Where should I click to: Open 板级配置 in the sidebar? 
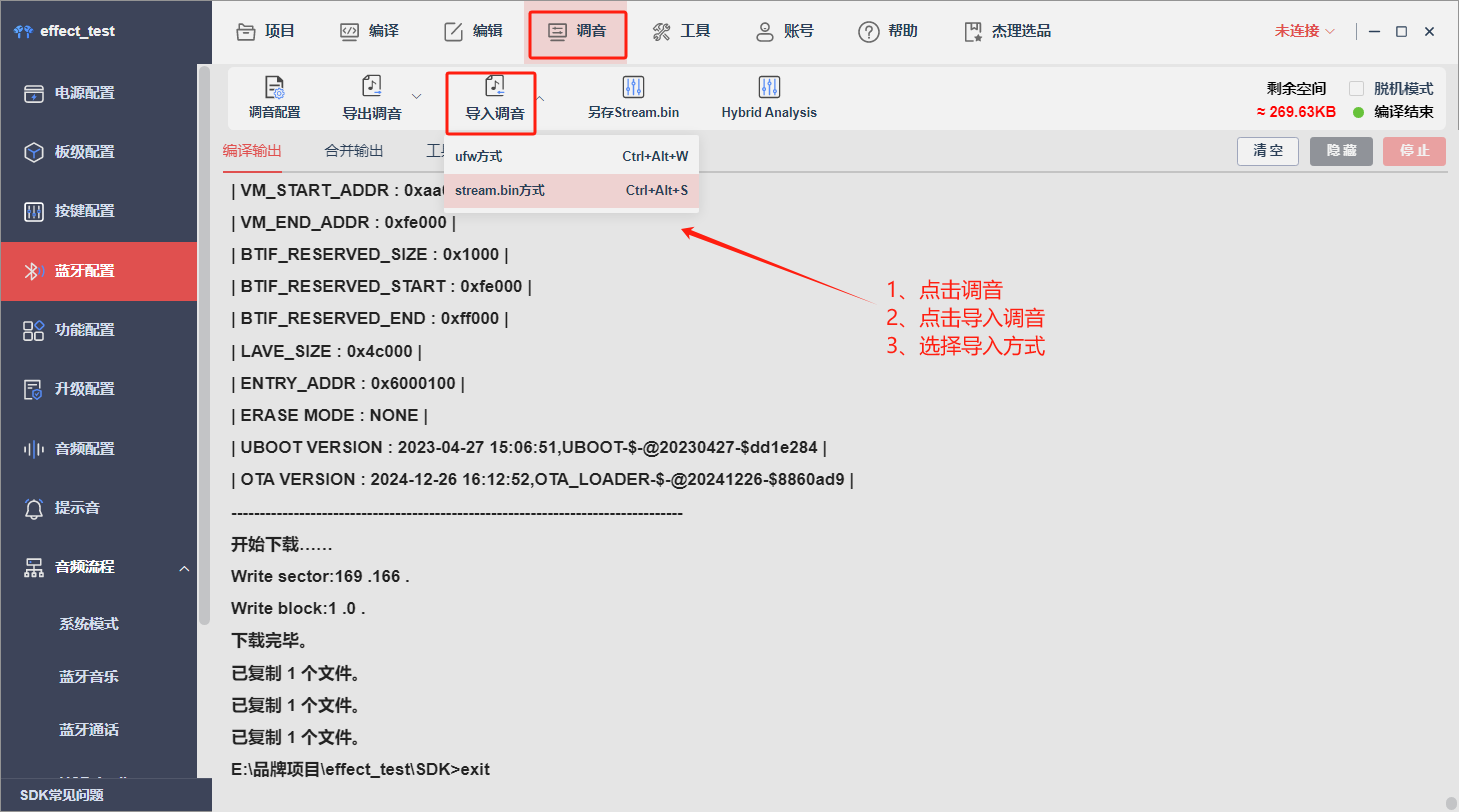[100, 152]
